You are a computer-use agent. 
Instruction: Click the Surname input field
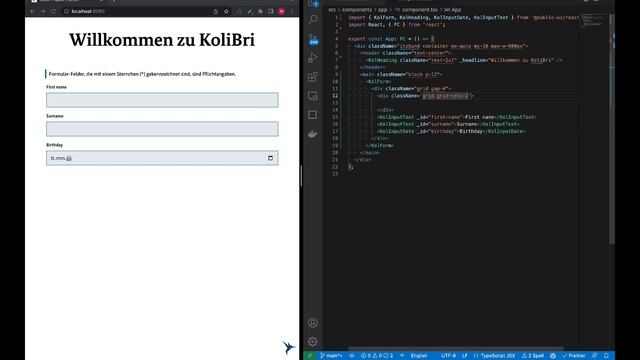point(162,129)
